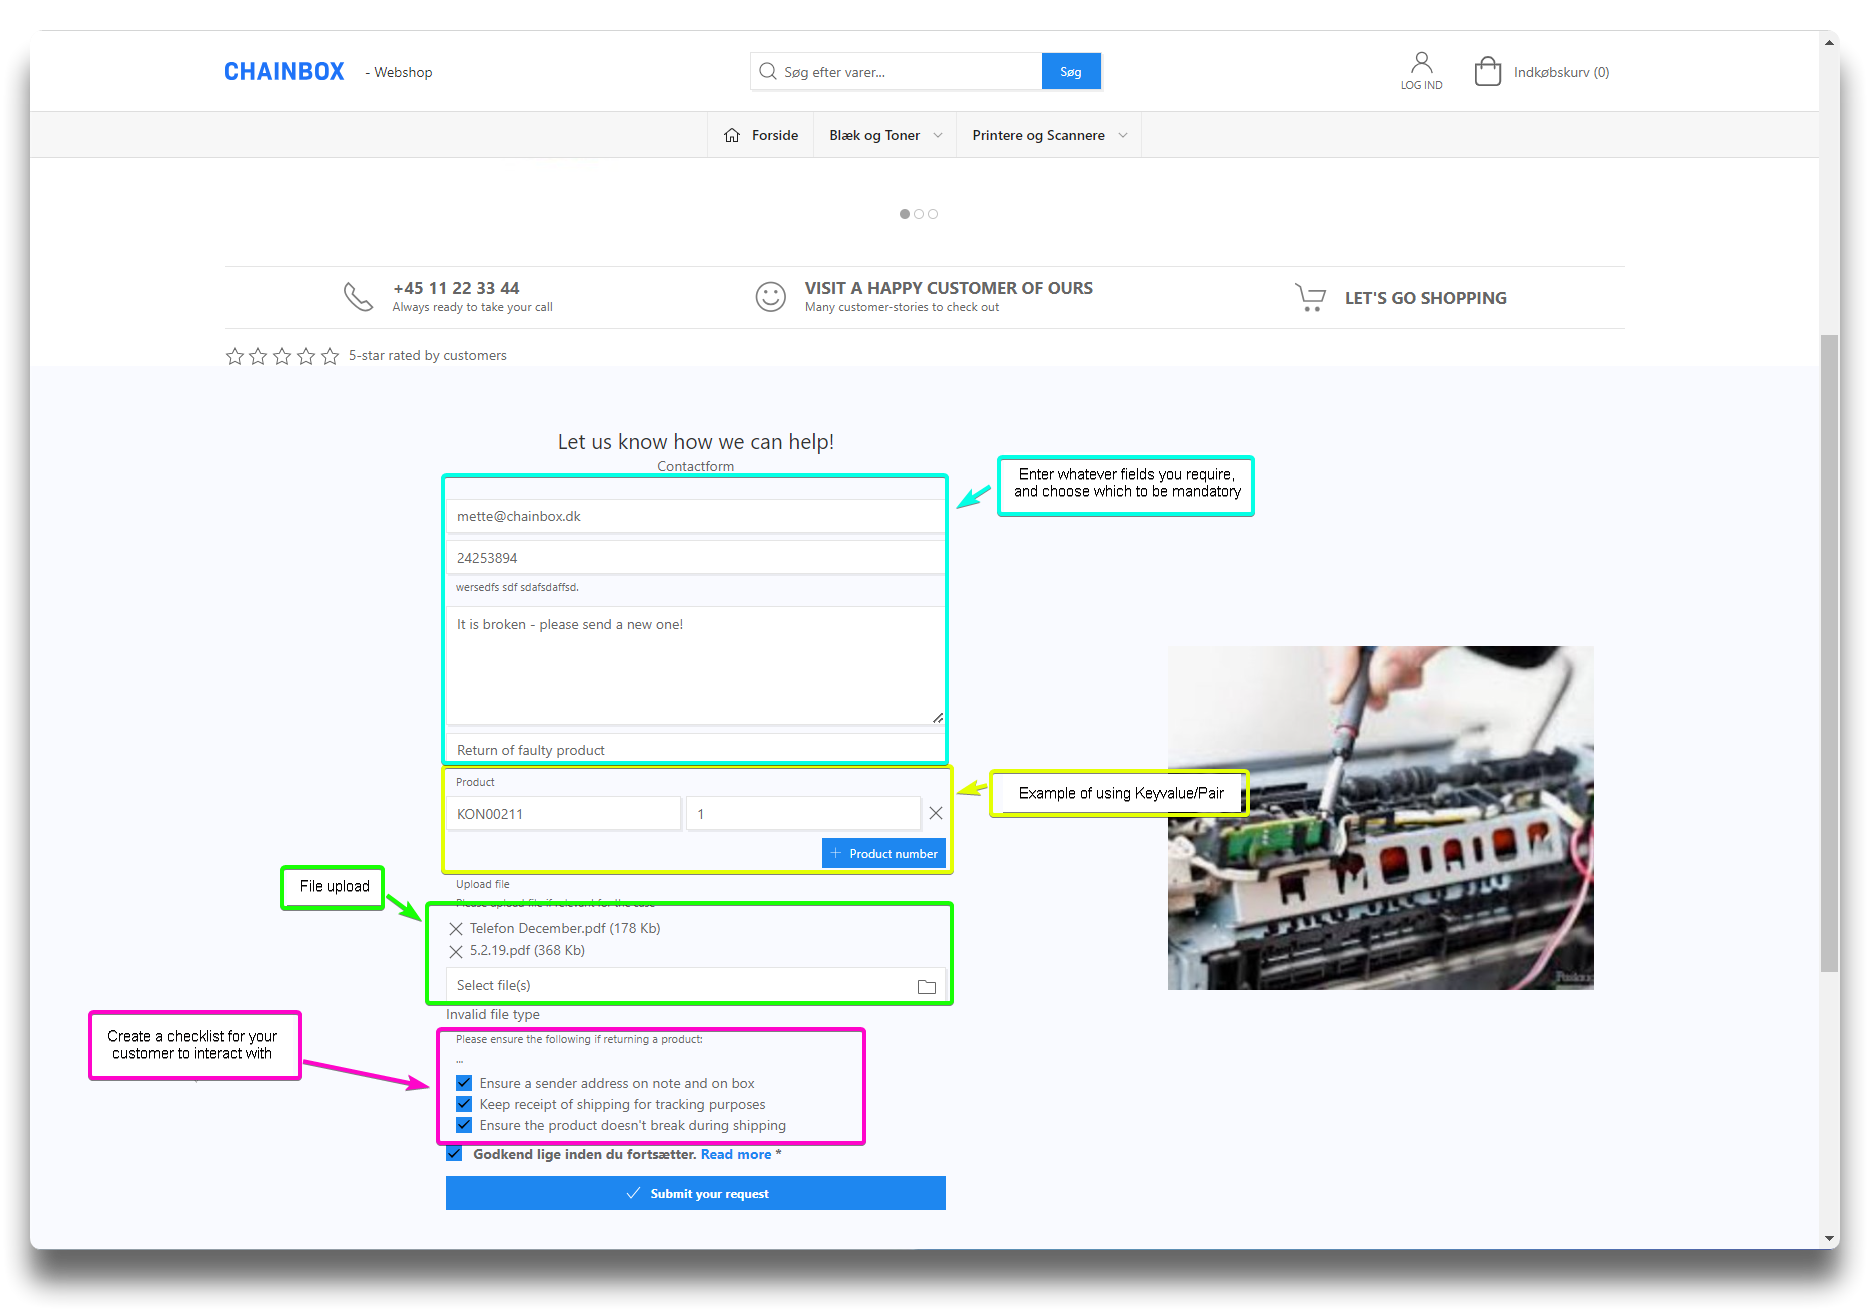Screen dimensions: 1870x1312
Task: Click the third rating star
Action: click(x=282, y=356)
